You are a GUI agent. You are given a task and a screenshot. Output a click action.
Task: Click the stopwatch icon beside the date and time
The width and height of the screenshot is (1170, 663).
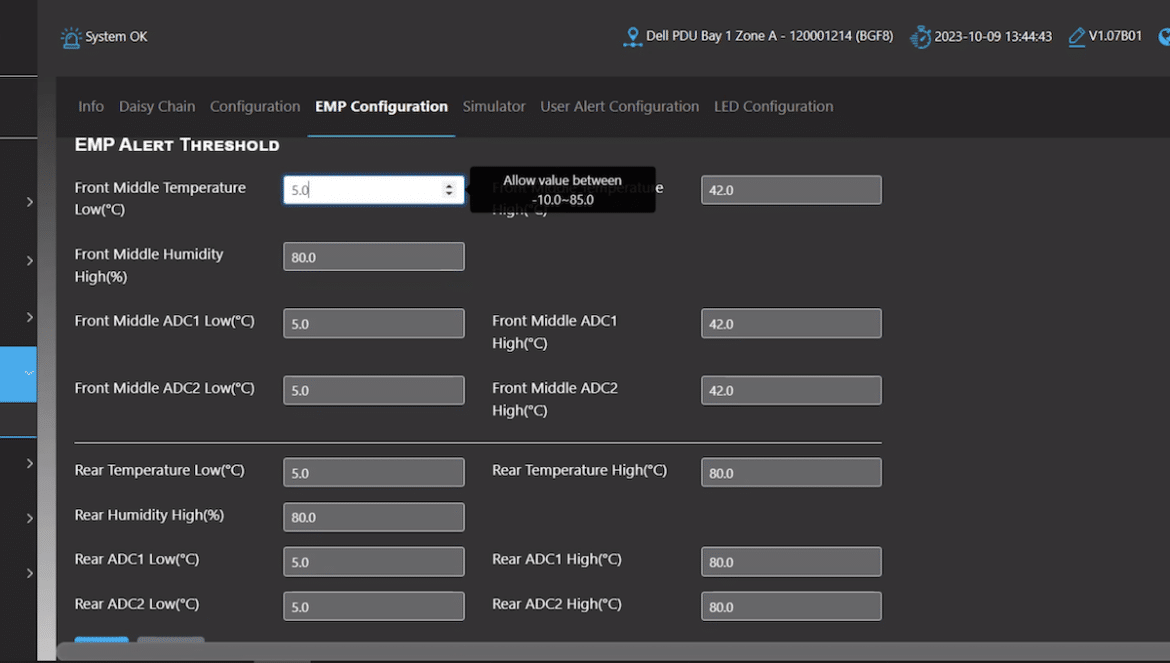pyautogui.click(x=920, y=37)
